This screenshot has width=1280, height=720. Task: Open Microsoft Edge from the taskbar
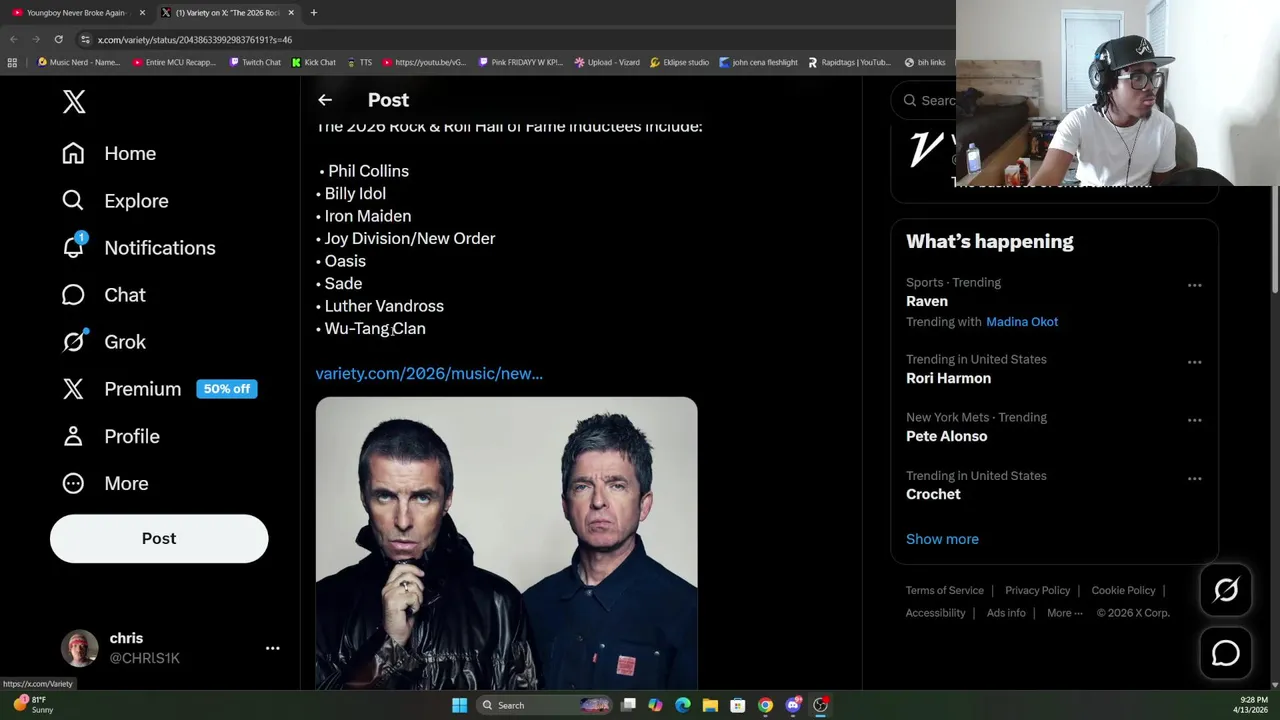point(682,705)
